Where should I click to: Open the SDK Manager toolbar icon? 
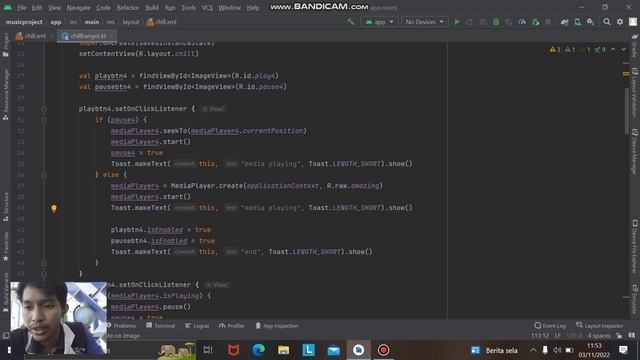[x=590, y=22]
